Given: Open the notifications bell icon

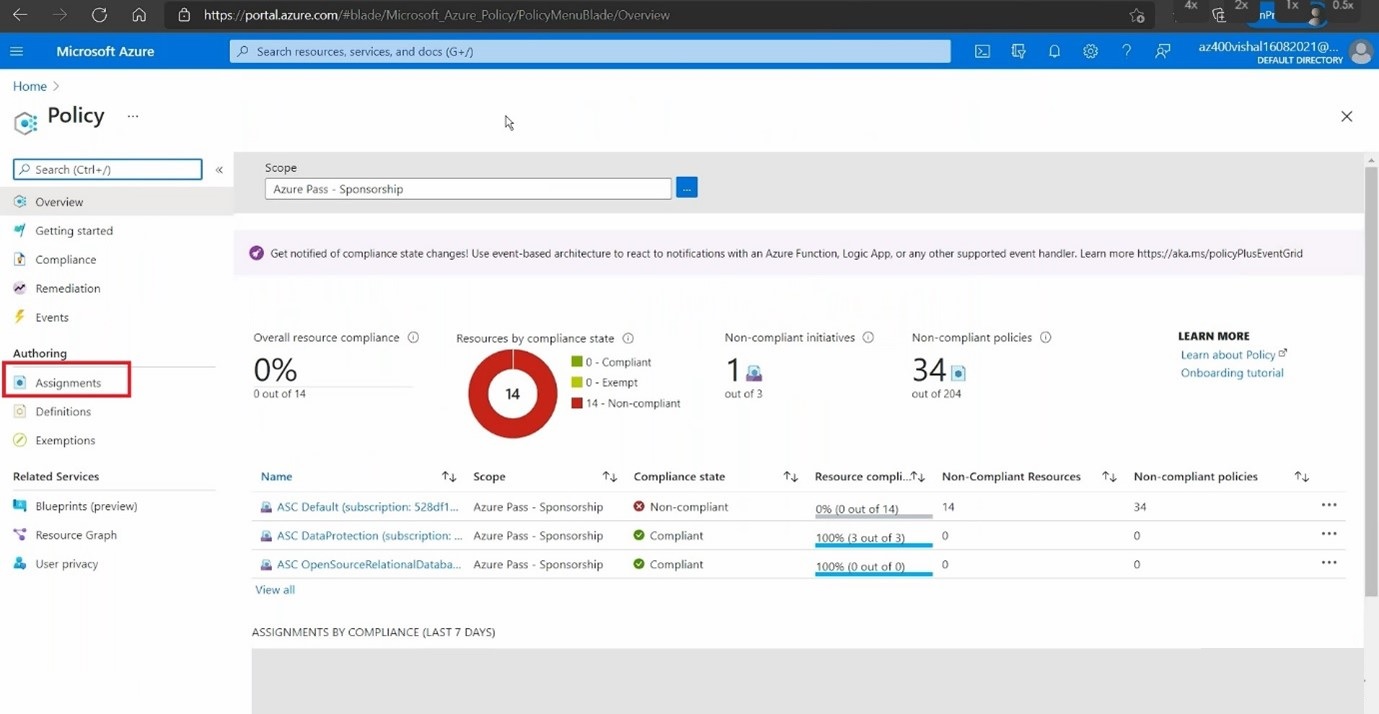Looking at the screenshot, I should click(x=1054, y=52).
